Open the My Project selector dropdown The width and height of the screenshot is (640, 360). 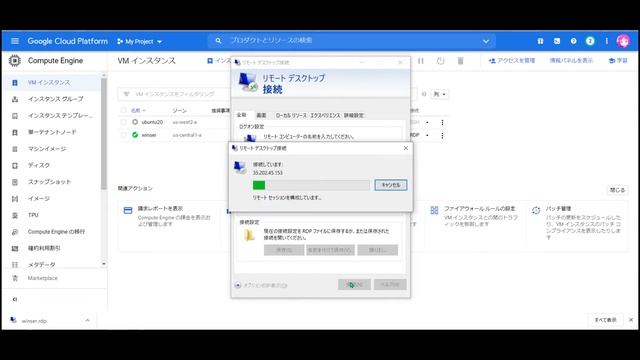[139, 41]
